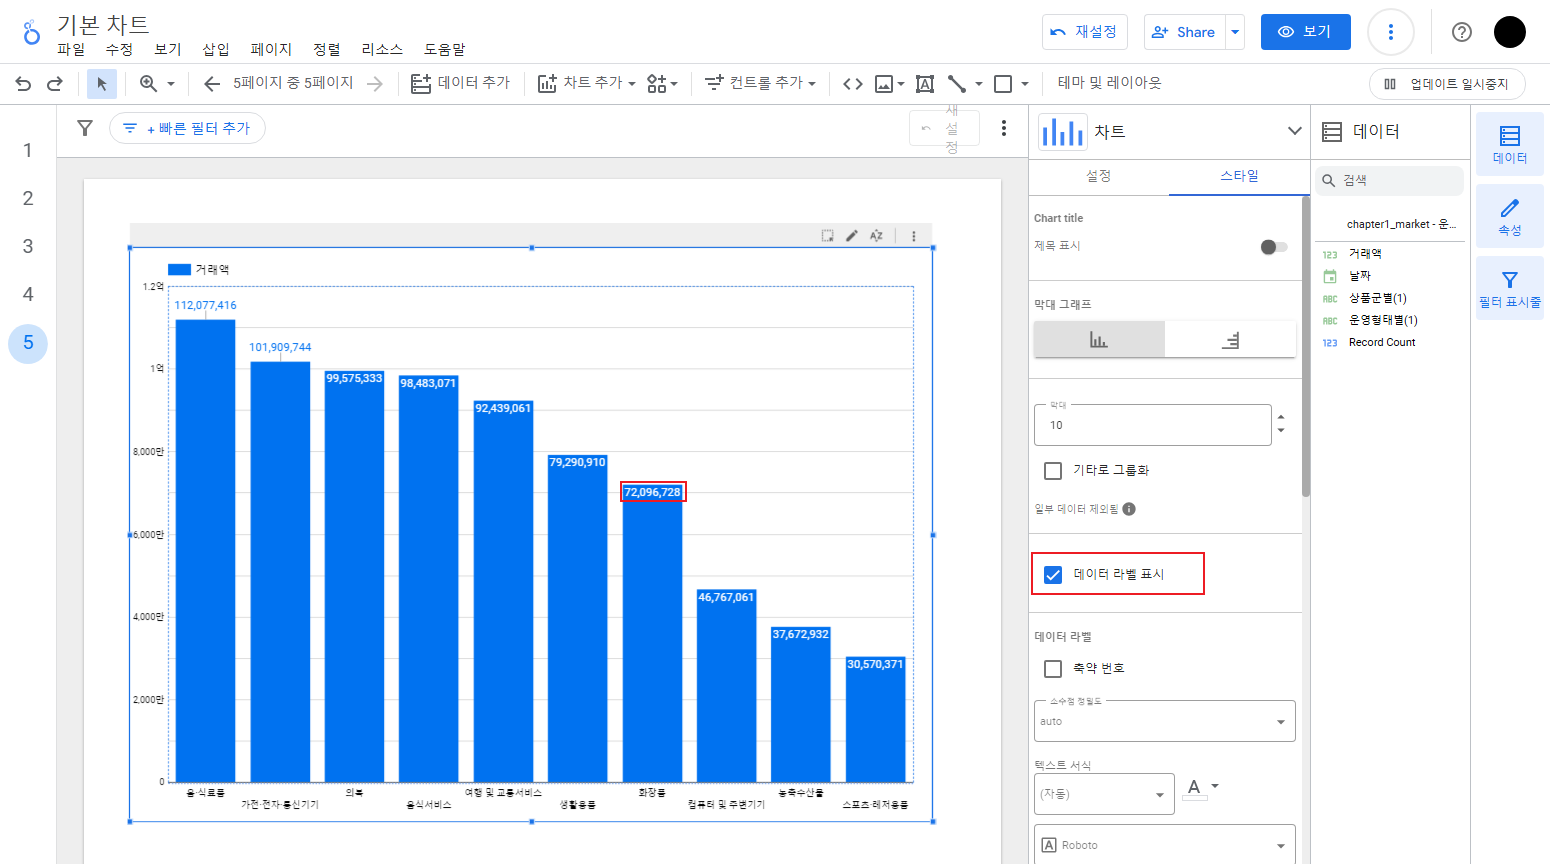Click the 재설정 button
The image size is (1550, 864).
tap(1085, 32)
